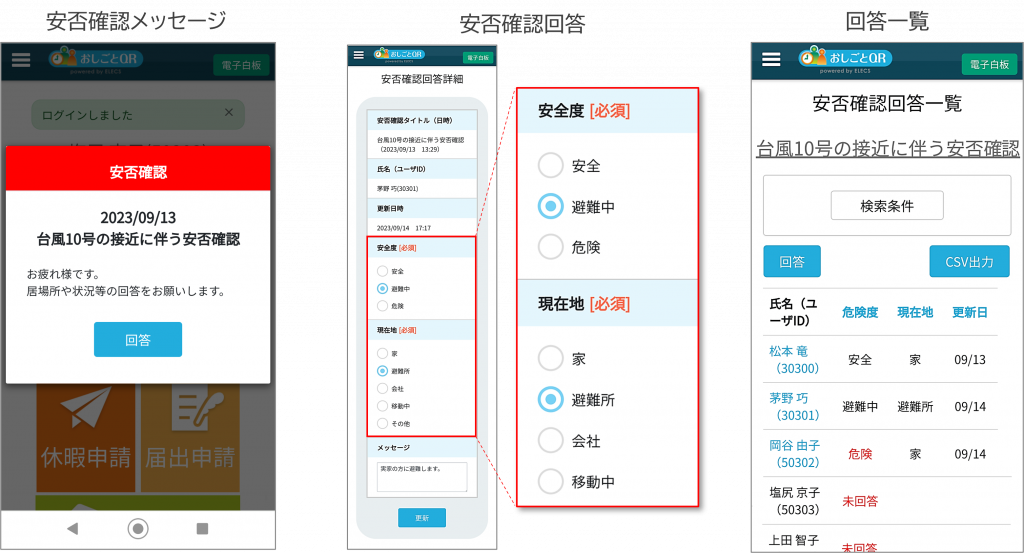The width and height of the screenshot is (1024, 553).
Task: Click 回答 button in 安否確認 dialog
Action: tap(138, 340)
